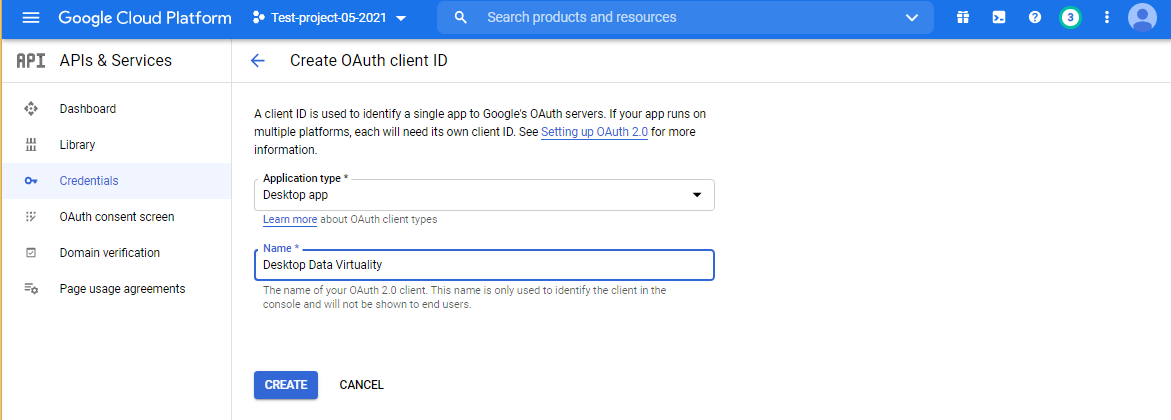Open the Help question mark icon
The height and width of the screenshot is (420, 1171).
(x=1034, y=18)
